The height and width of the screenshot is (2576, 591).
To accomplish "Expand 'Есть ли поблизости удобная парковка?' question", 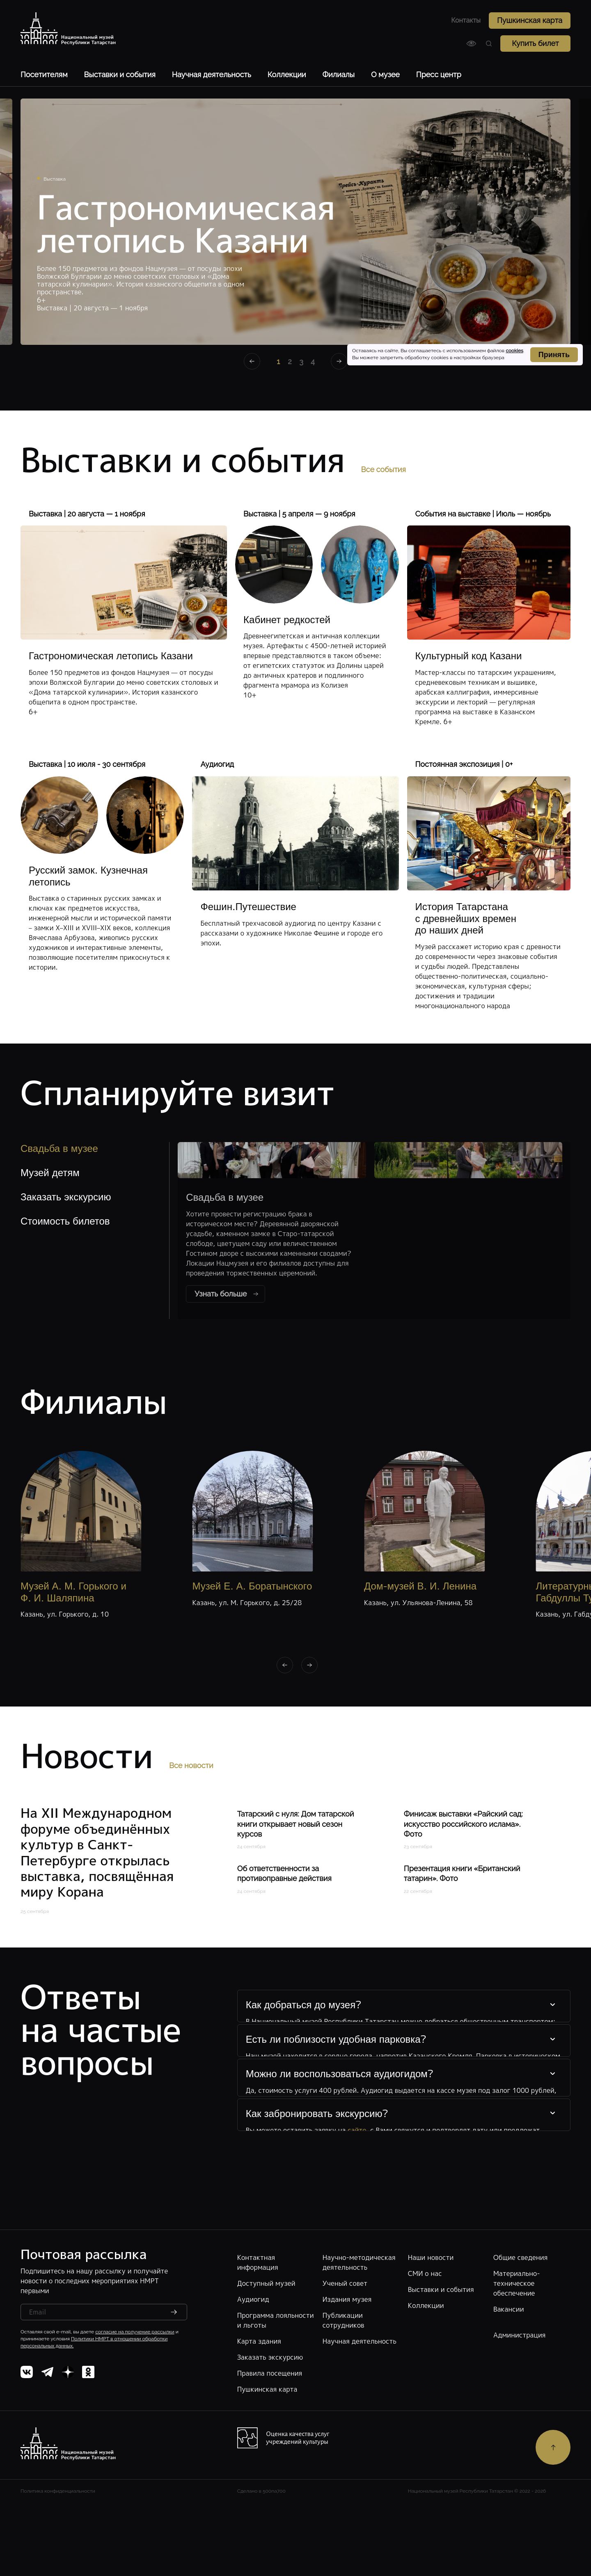I will (x=404, y=2039).
